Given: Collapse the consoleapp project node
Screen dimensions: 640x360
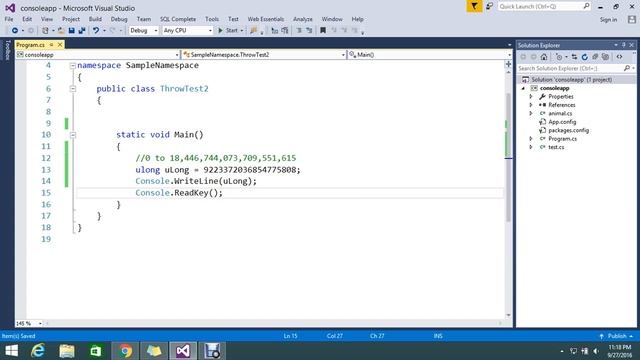Looking at the screenshot, I should point(524,88).
